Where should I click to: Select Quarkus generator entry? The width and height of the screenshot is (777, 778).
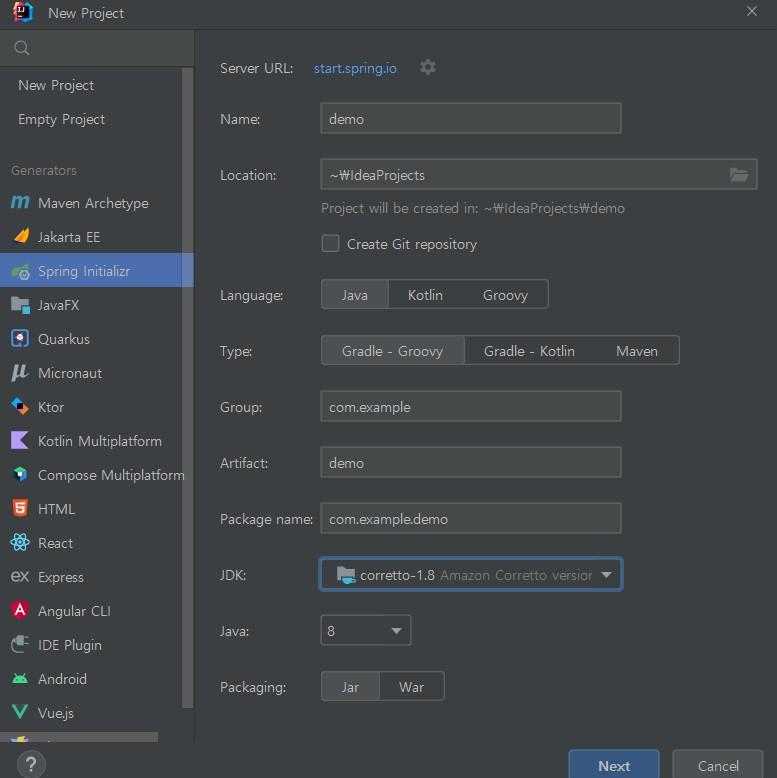coord(91,339)
